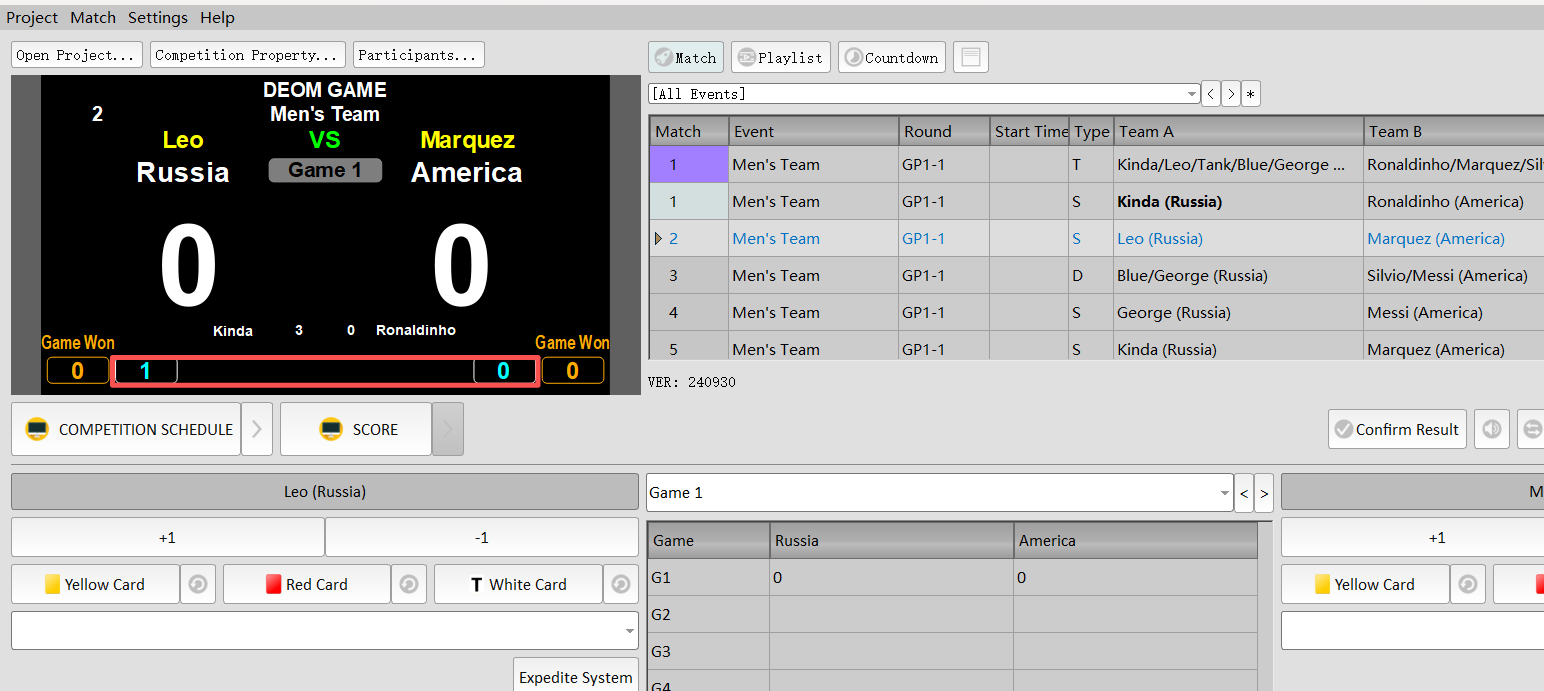Switch to the Playlist view

click(x=780, y=57)
